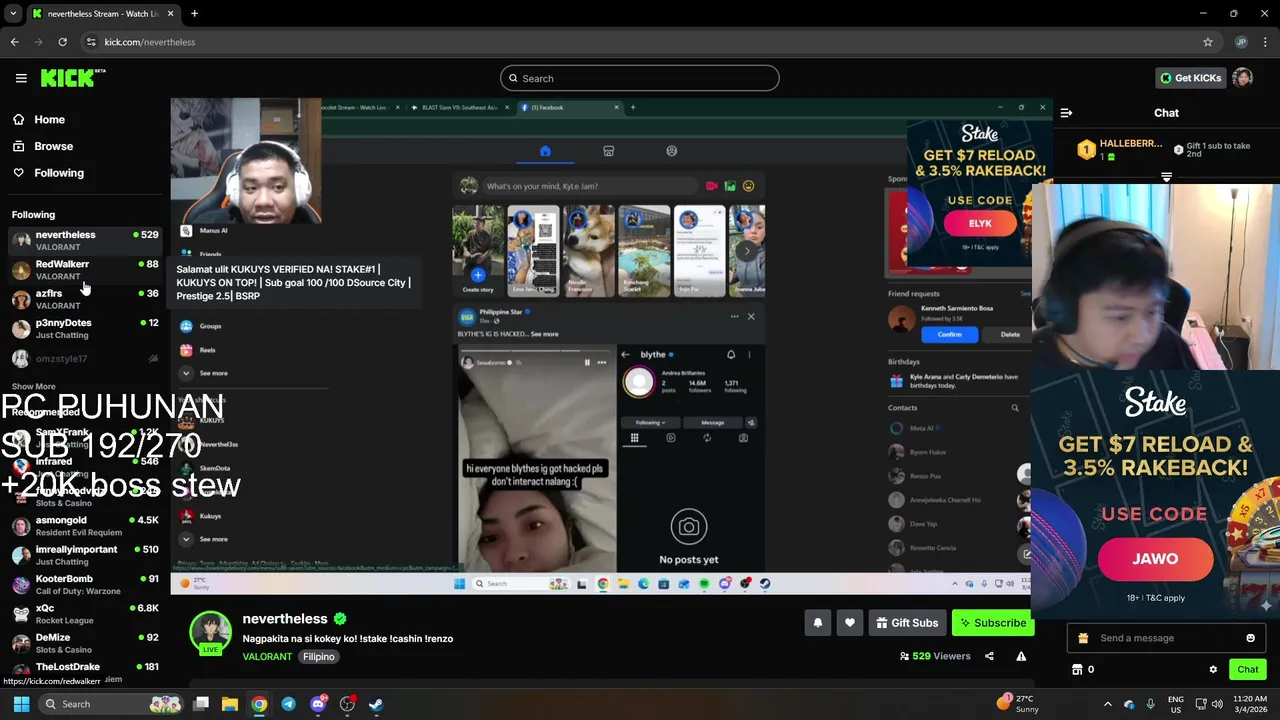Expand Show More in Following list
The width and height of the screenshot is (1280, 720).
click(33, 386)
